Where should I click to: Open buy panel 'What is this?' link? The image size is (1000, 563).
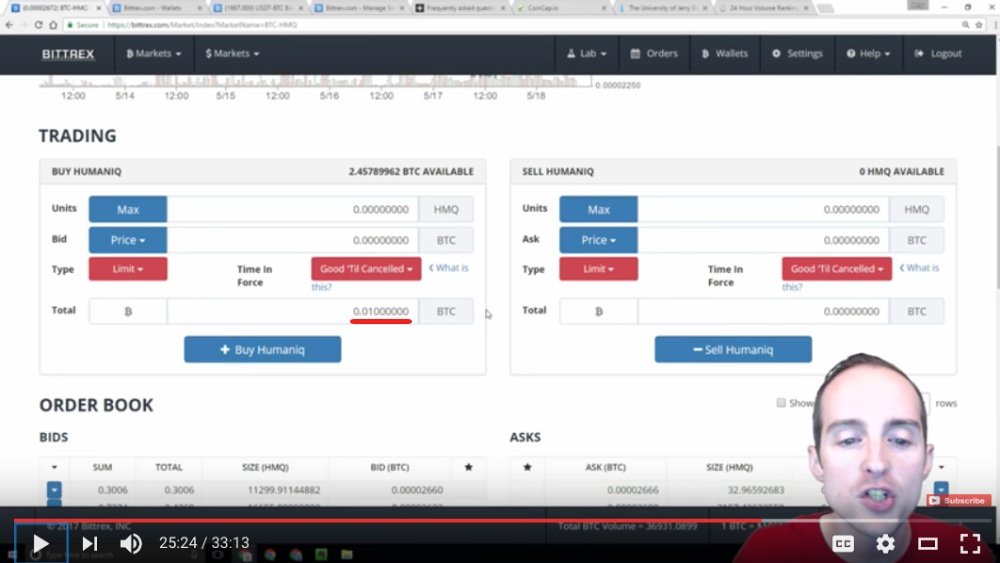click(x=448, y=268)
